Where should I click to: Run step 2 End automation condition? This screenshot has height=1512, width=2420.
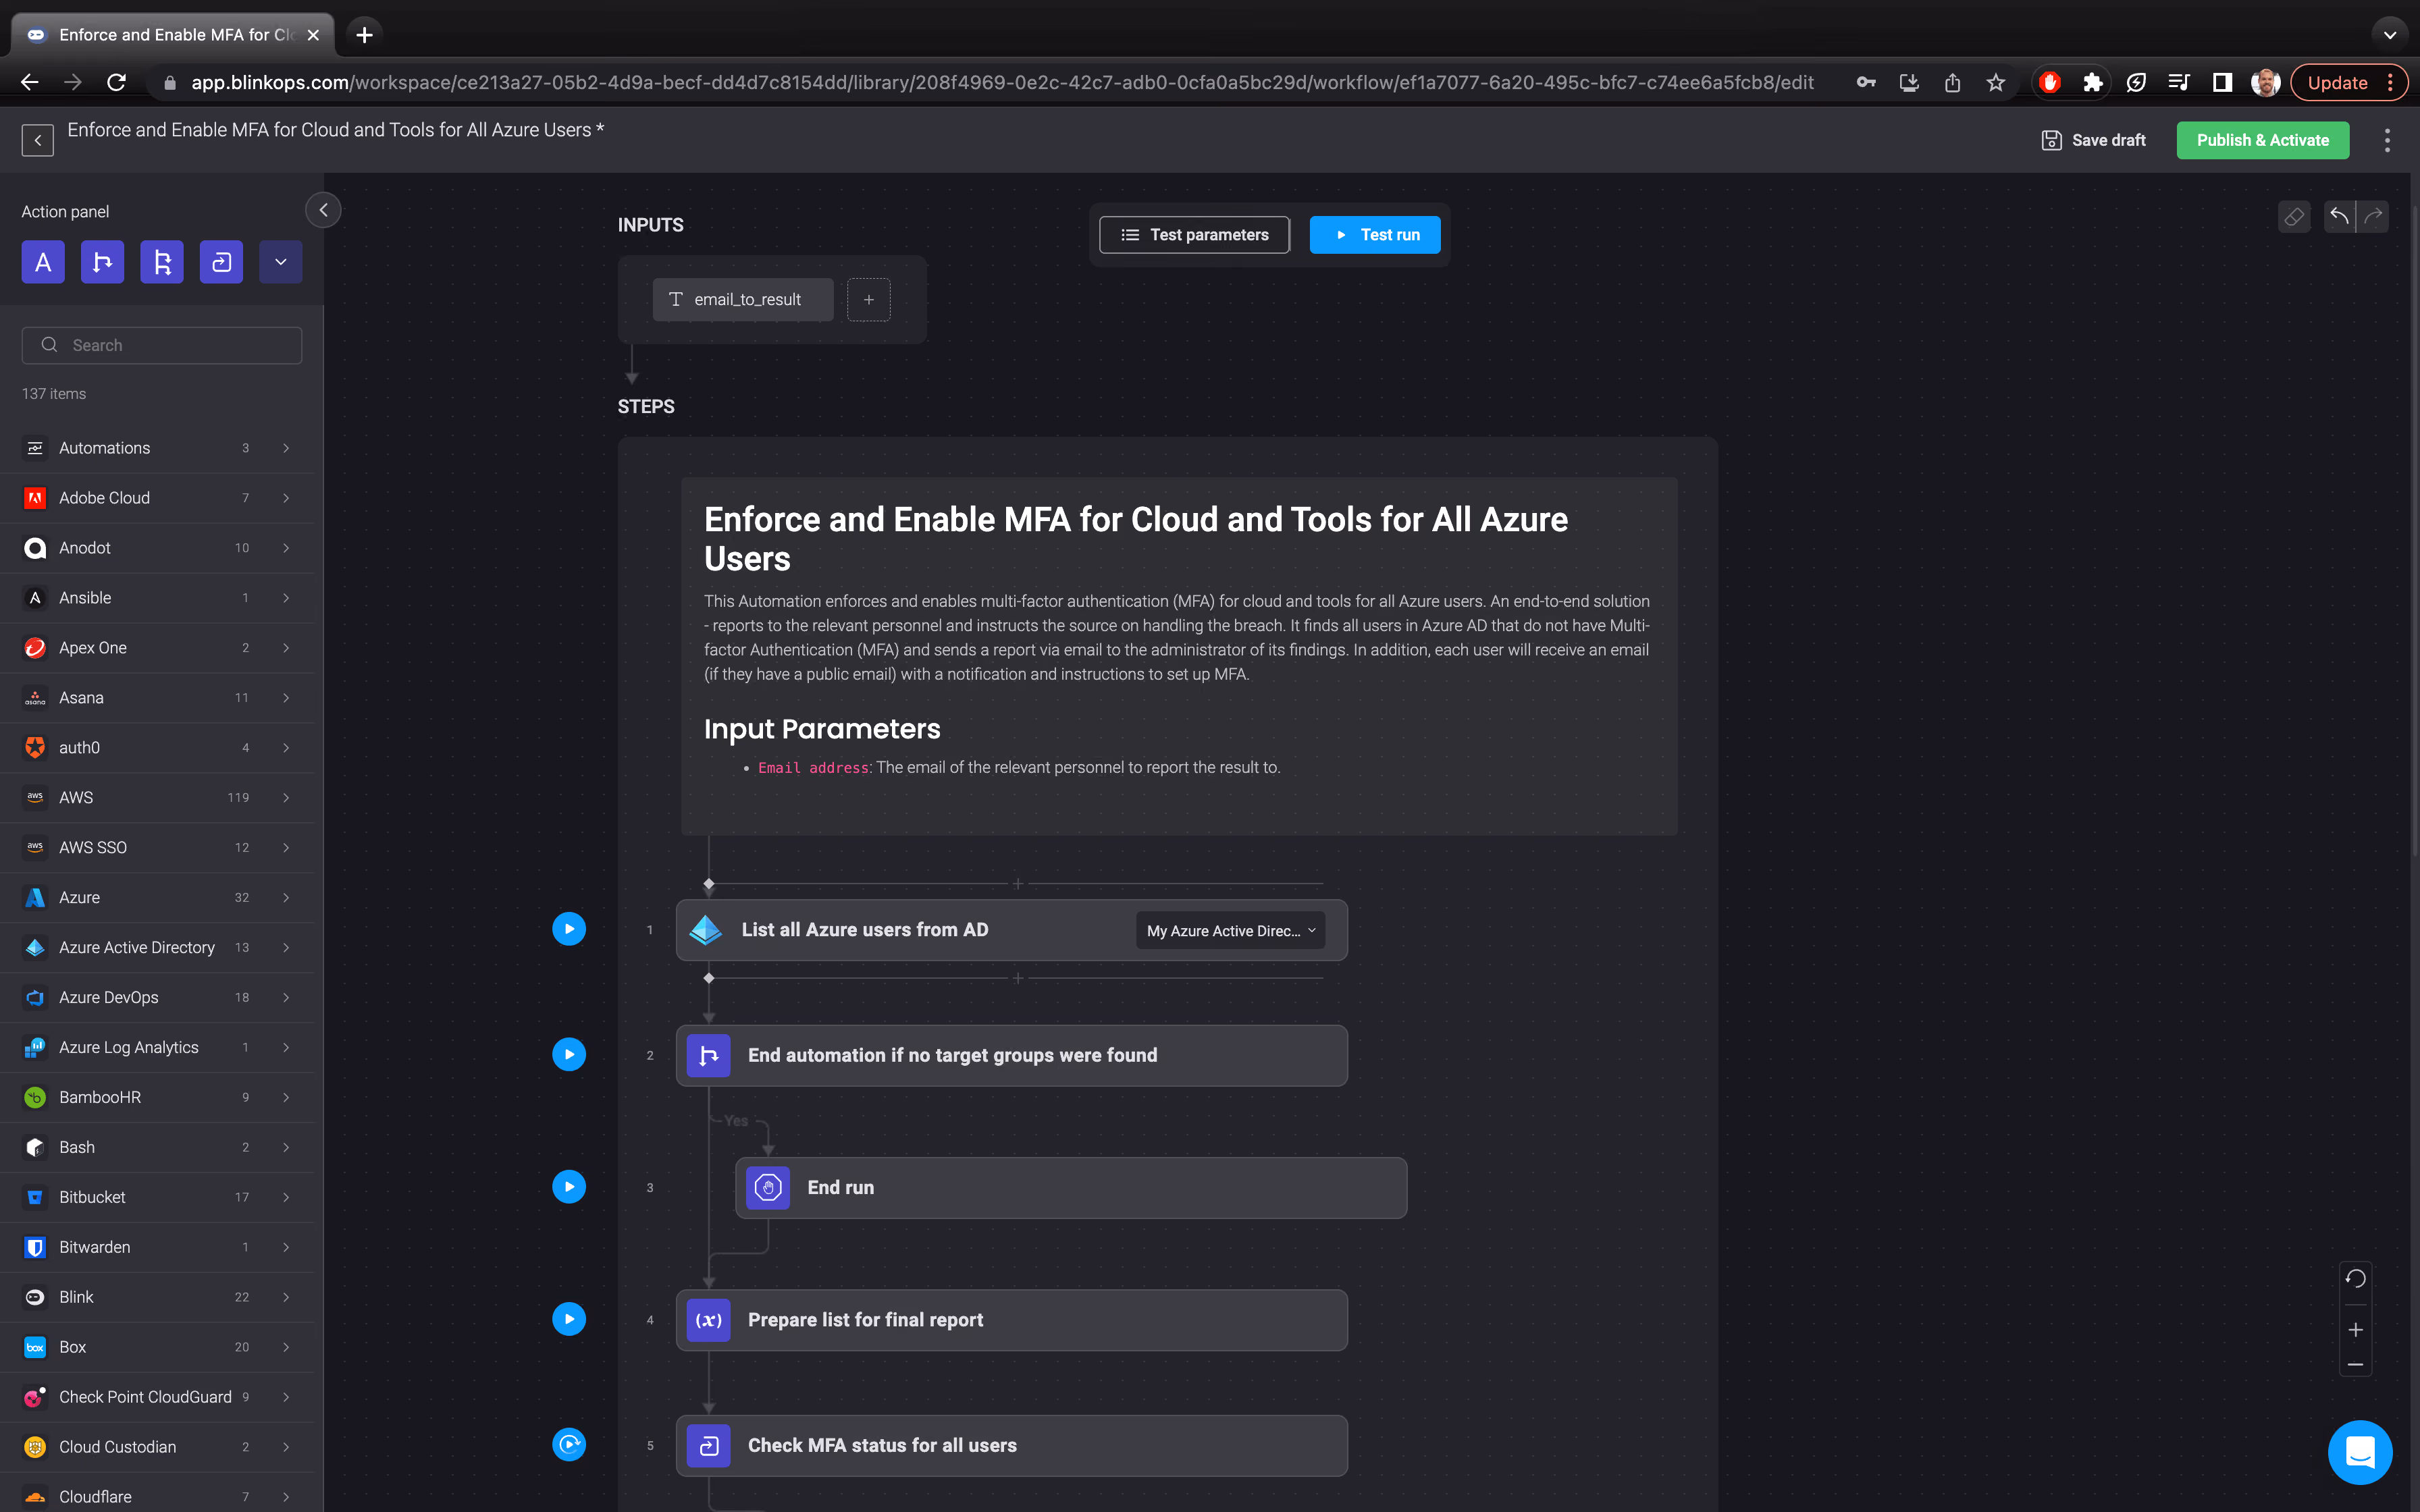(x=569, y=1054)
